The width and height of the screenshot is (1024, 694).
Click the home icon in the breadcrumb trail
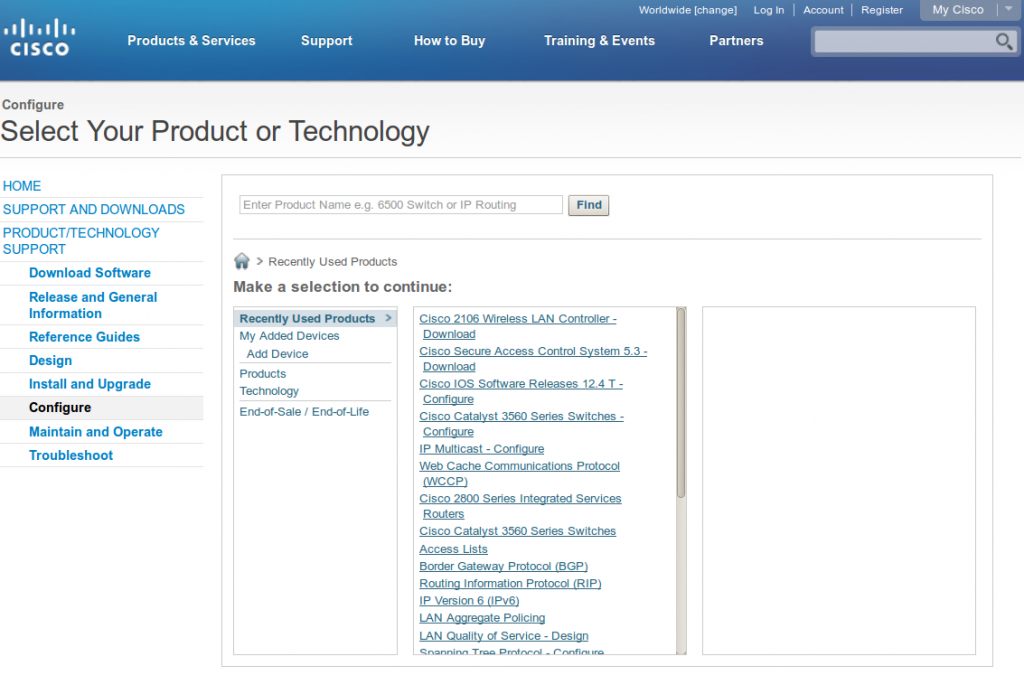coord(242,261)
